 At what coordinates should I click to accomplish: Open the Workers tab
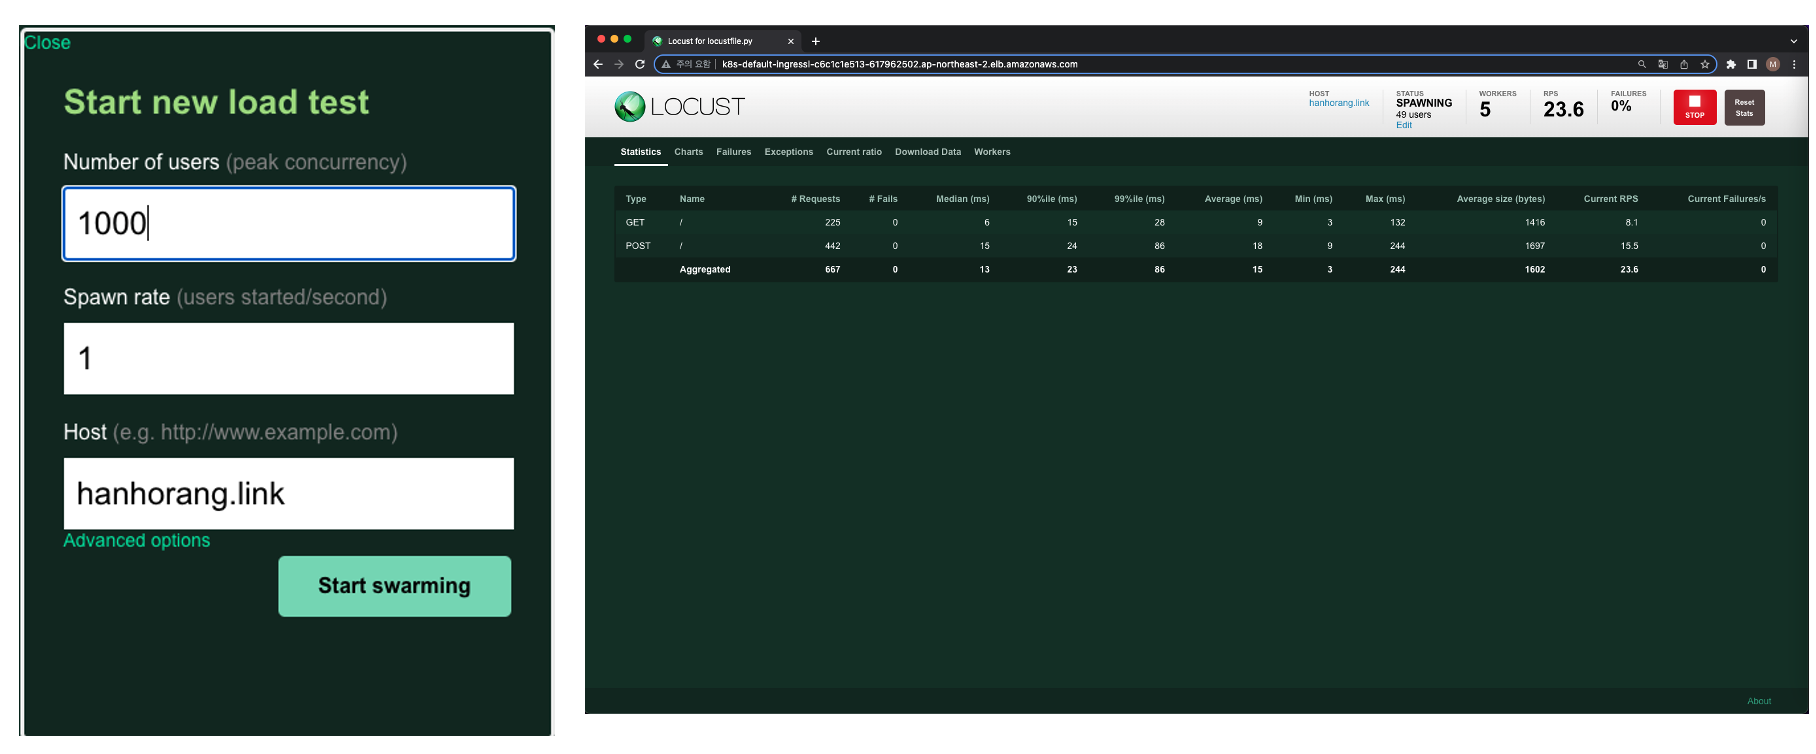click(x=992, y=152)
